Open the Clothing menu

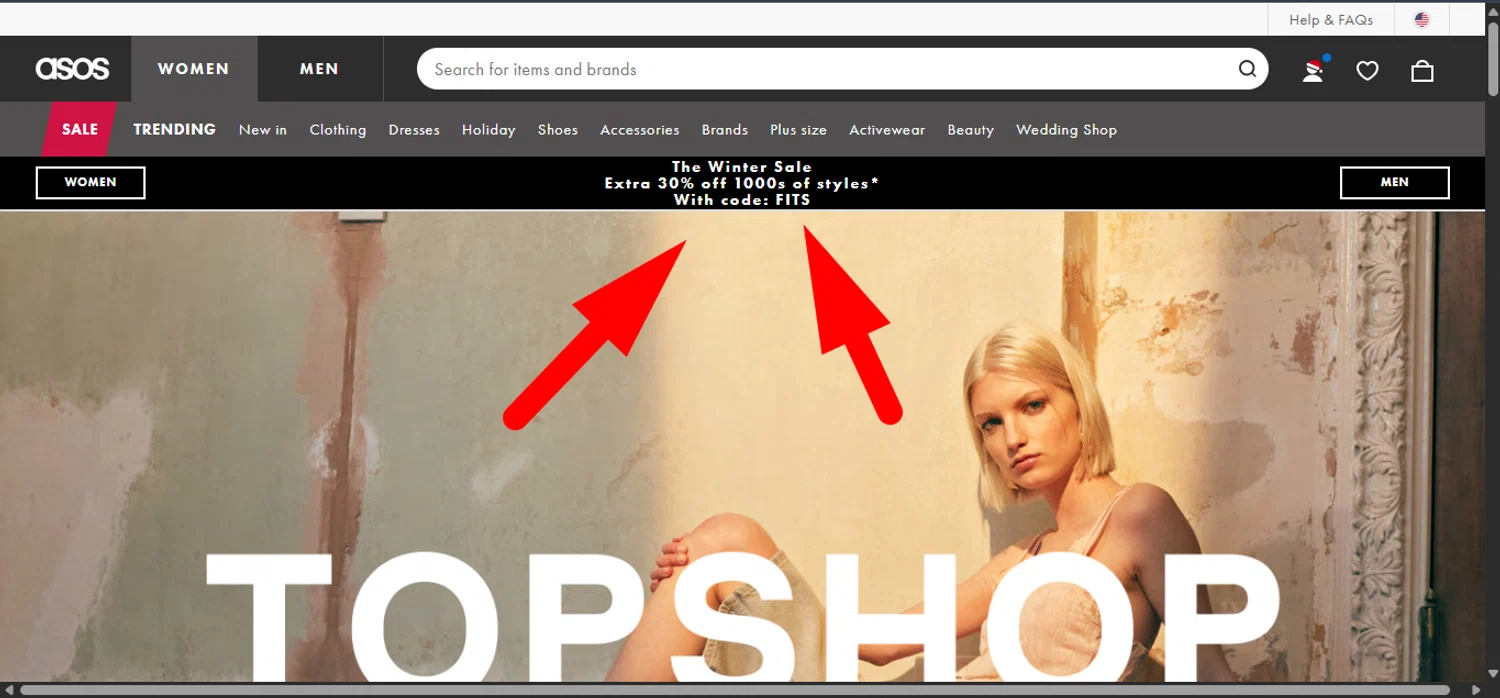[x=338, y=130]
